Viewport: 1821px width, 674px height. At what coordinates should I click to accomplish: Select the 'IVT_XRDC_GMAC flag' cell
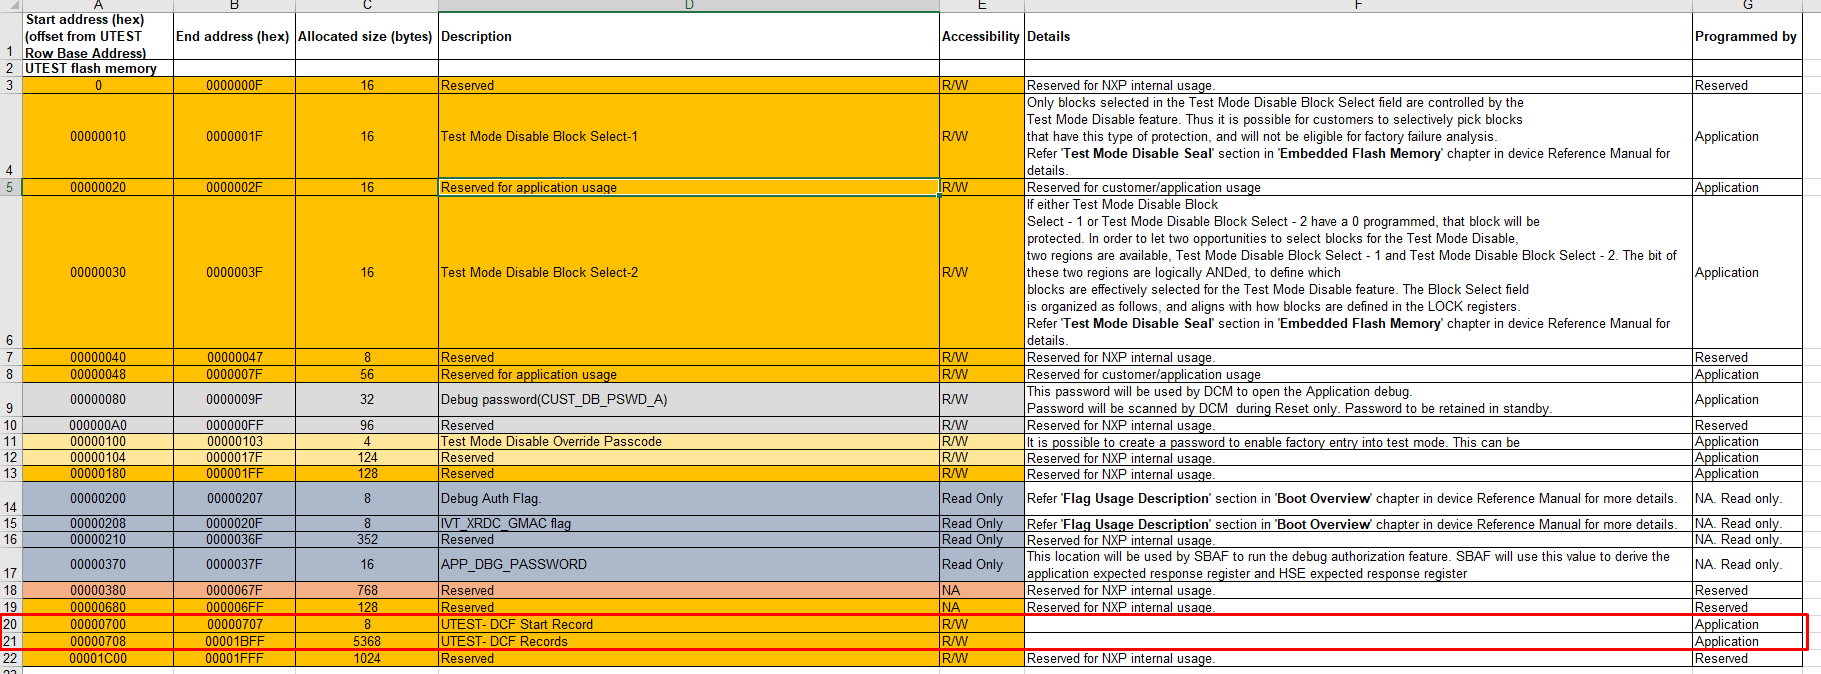tap(689, 523)
